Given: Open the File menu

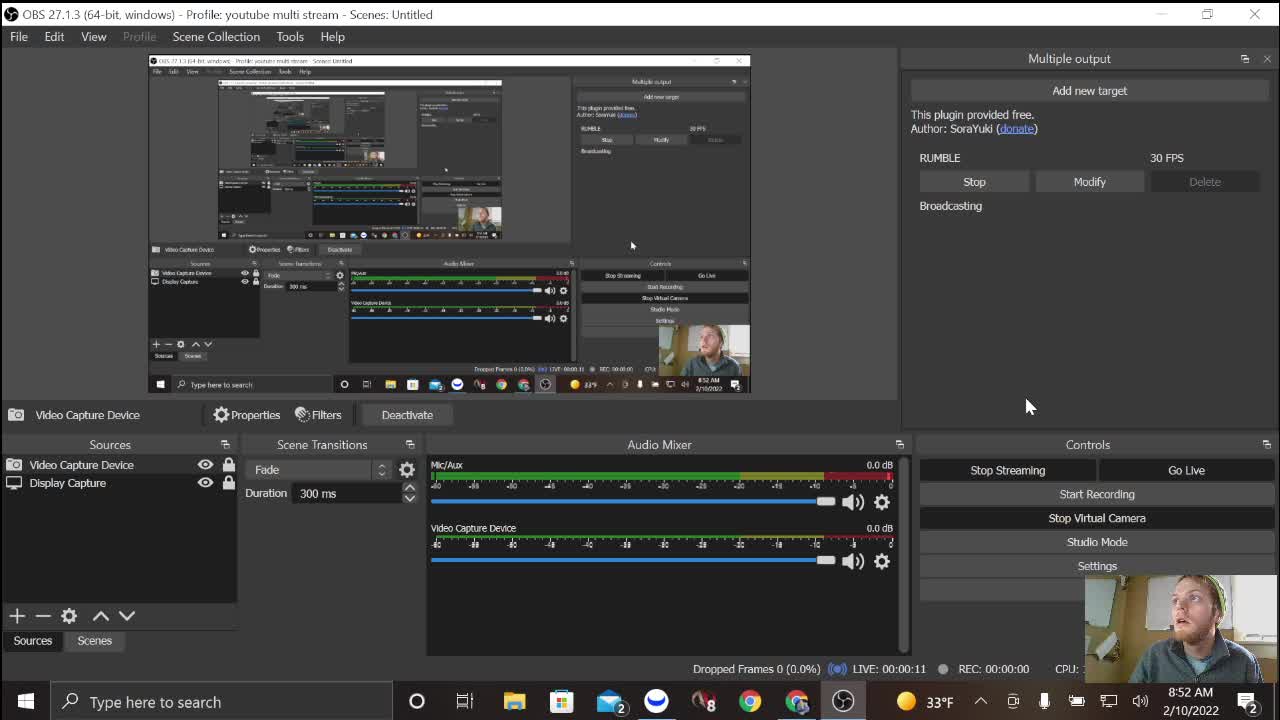Looking at the screenshot, I should coord(19,37).
